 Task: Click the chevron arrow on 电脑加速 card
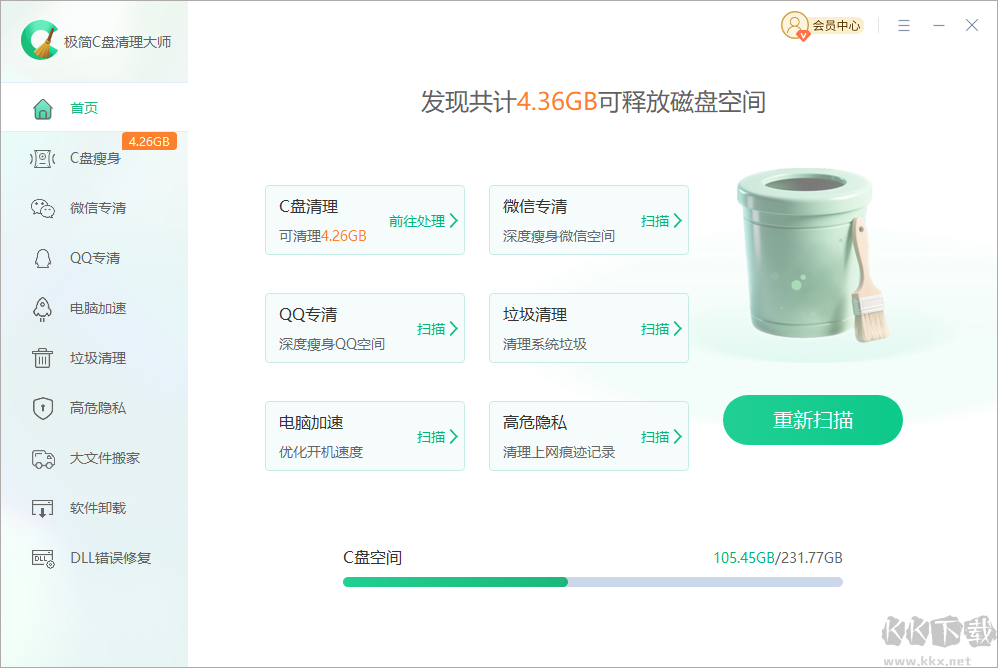pyautogui.click(x=454, y=437)
